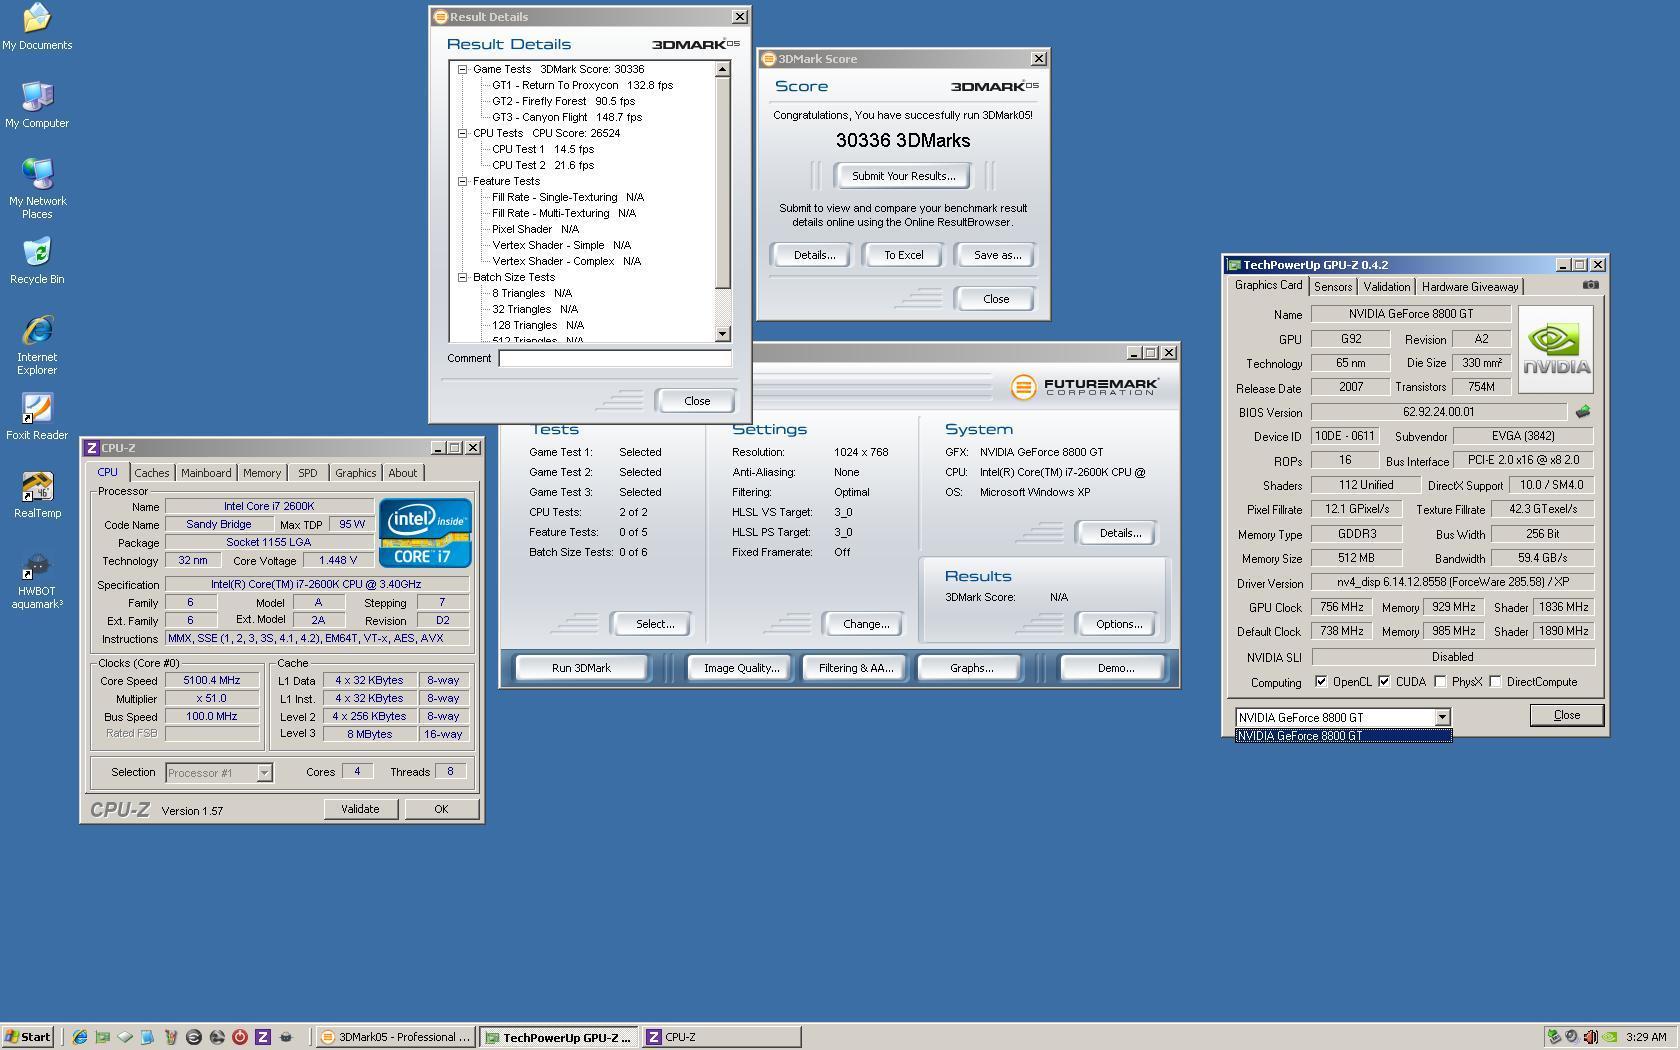Viewport: 1680px width, 1050px height.
Task: Switch to the SPD tab in CPU-Z
Action: click(x=308, y=473)
